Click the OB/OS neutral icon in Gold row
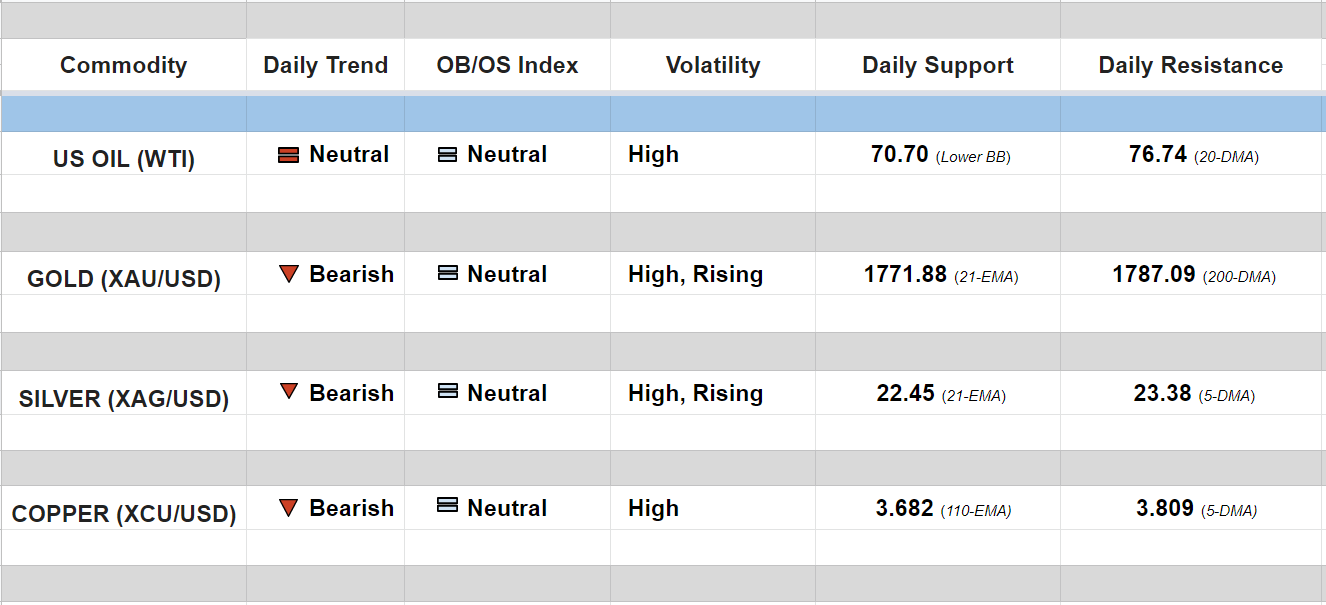 (x=448, y=274)
